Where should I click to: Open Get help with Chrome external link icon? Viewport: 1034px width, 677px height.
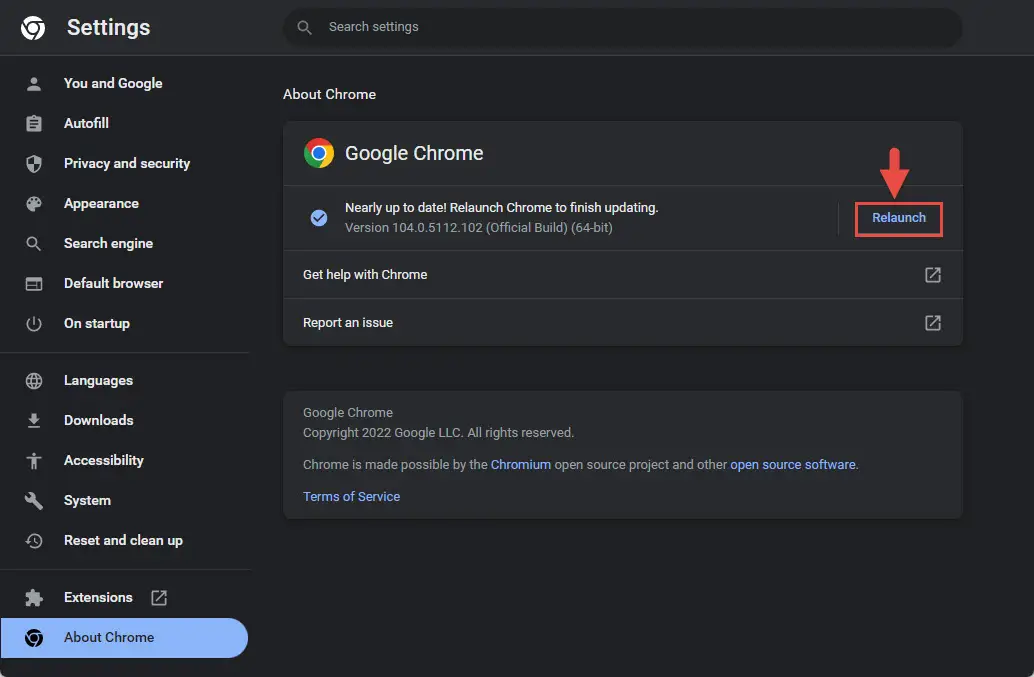coord(932,275)
